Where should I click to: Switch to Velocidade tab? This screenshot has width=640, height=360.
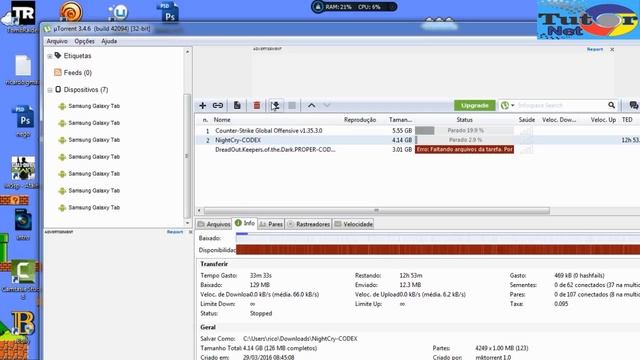(x=353, y=224)
